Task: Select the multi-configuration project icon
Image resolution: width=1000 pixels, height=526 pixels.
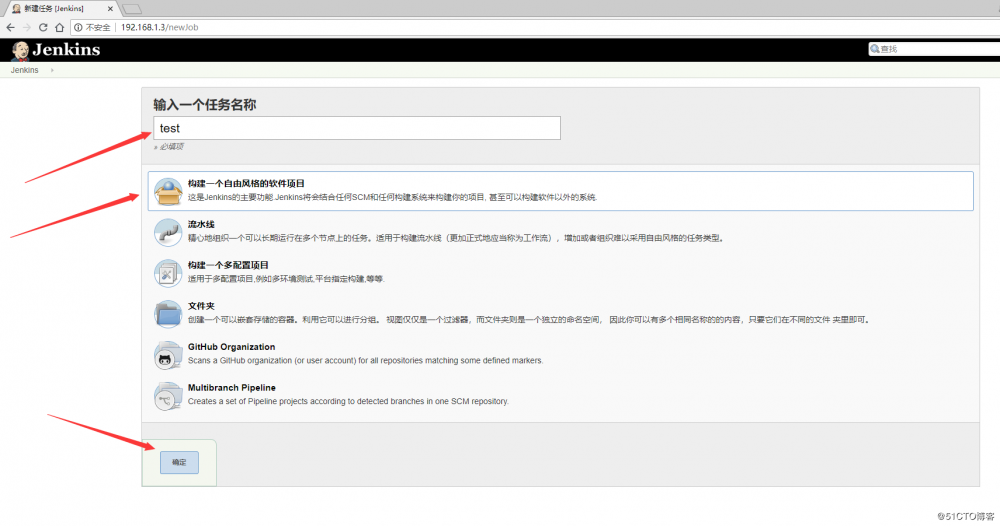Action: point(168,273)
